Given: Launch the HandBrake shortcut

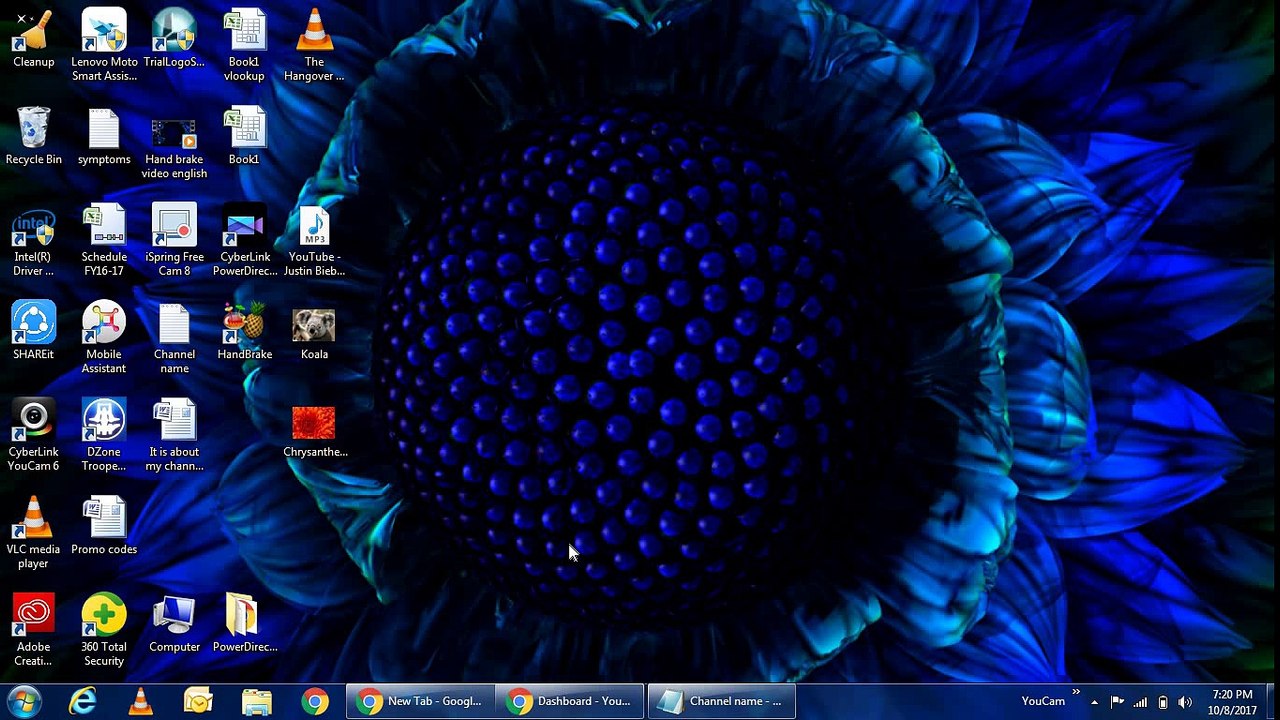Looking at the screenshot, I should point(244,332).
